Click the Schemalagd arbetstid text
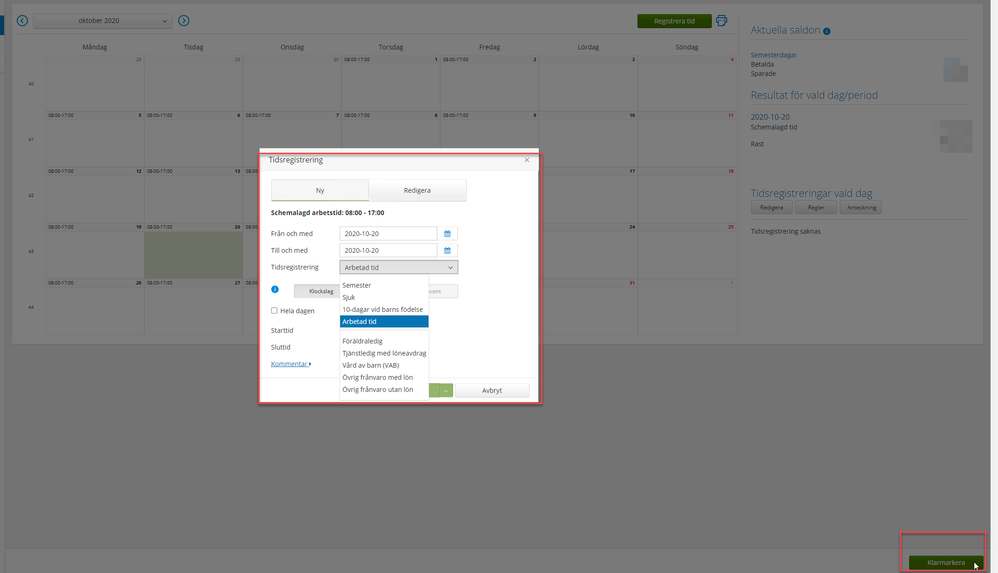Screen dimensions: 998x573 tap(327, 213)
